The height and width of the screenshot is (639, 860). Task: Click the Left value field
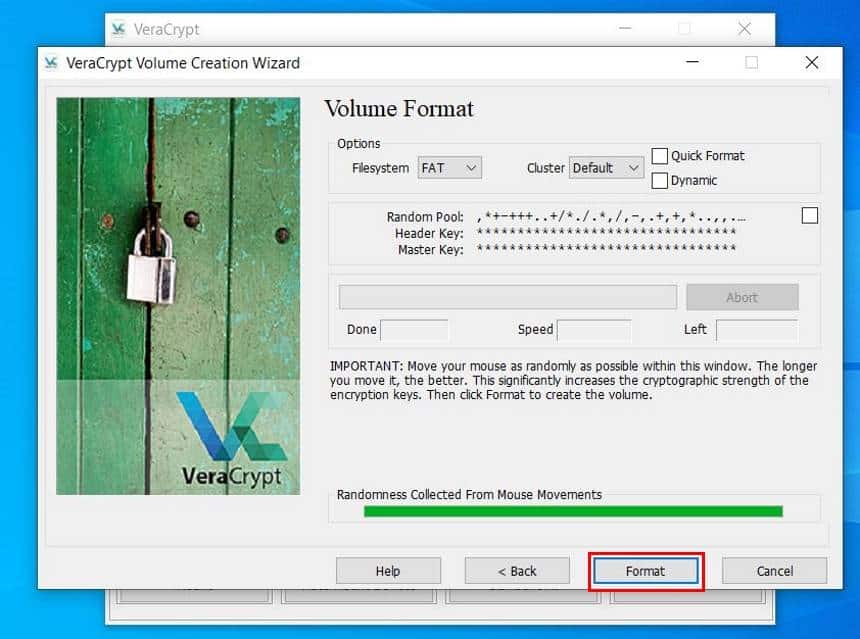(757, 330)
